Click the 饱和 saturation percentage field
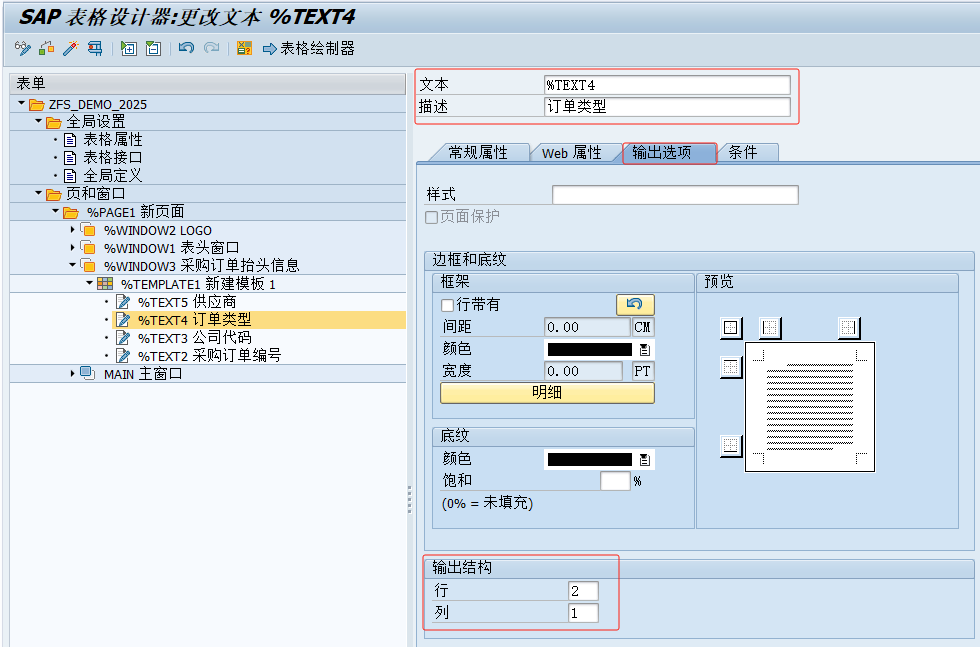This screenshot has height=647, width=980. [x=615, y=481]
